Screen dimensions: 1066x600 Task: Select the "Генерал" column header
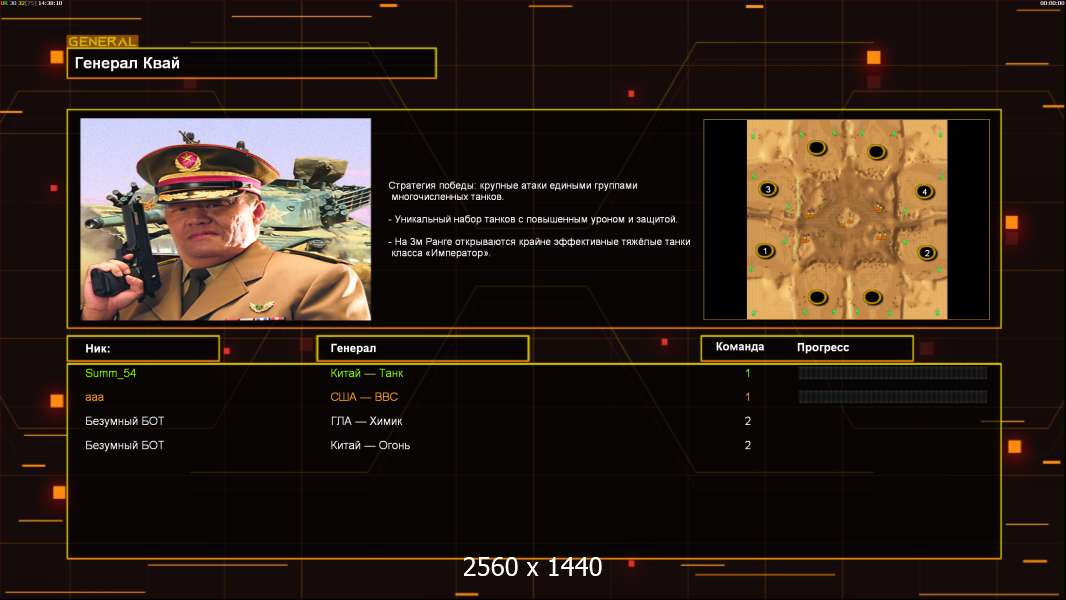click(x=422, y=348)
